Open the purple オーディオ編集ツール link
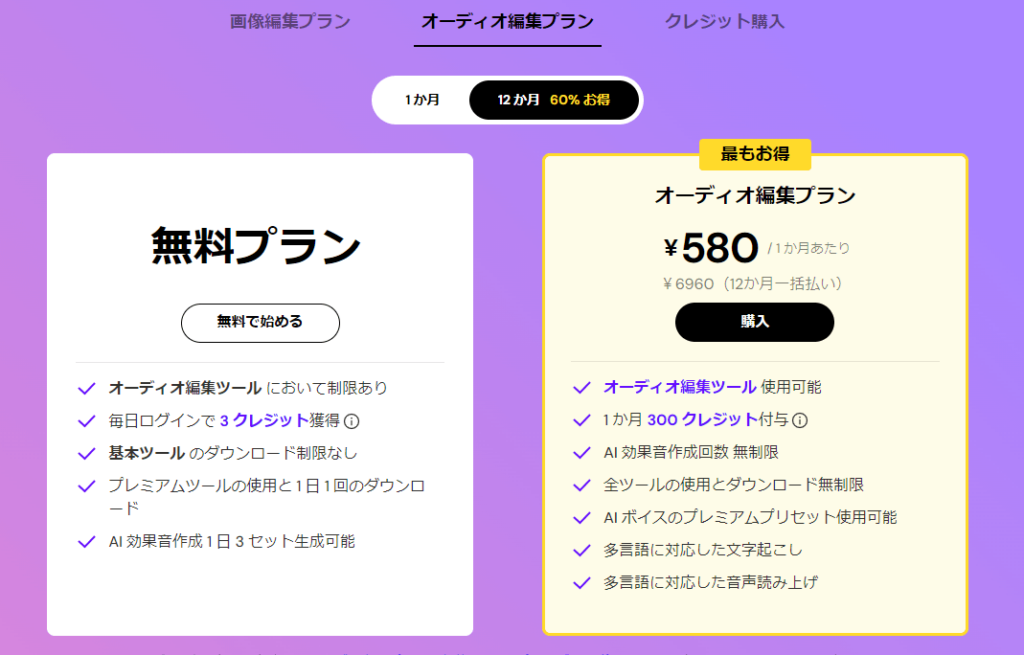This screenshot has width=1024, height=655. (x=680, y=387)
